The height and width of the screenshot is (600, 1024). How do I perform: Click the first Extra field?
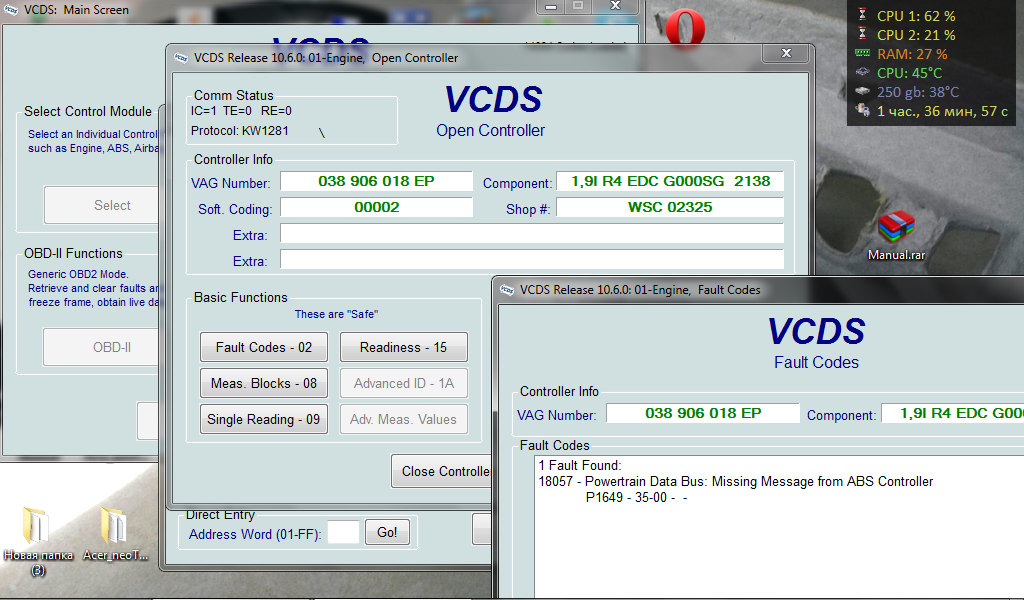click(x=532, y=234)
